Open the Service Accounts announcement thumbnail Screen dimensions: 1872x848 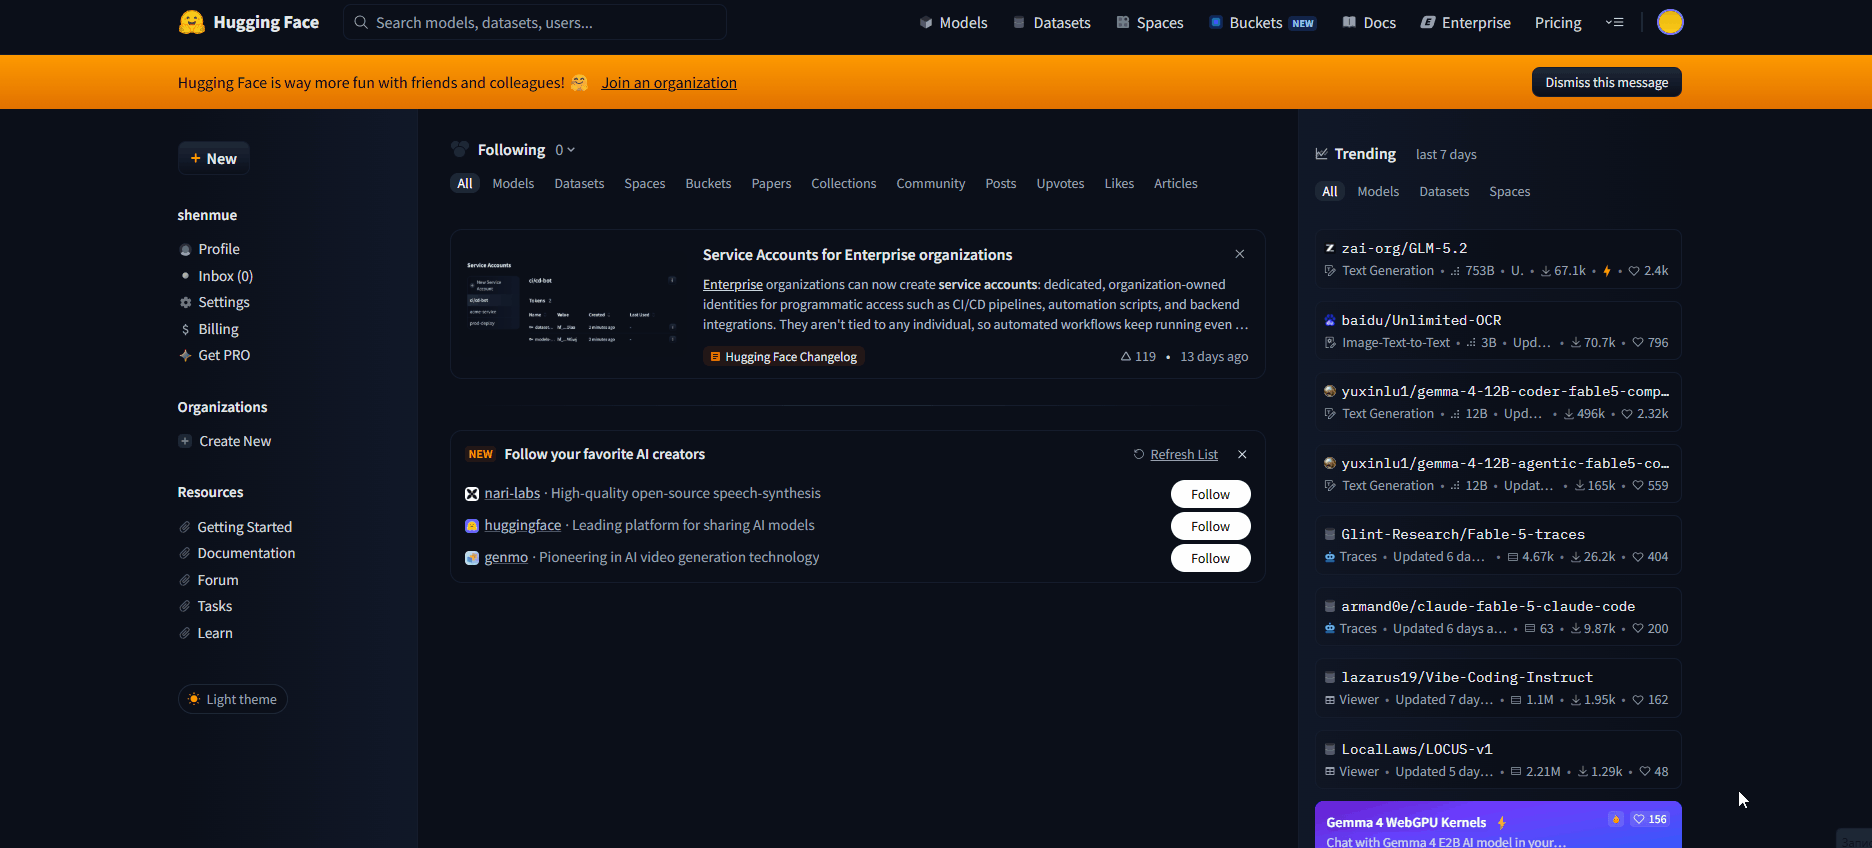[x=572, y=303]
